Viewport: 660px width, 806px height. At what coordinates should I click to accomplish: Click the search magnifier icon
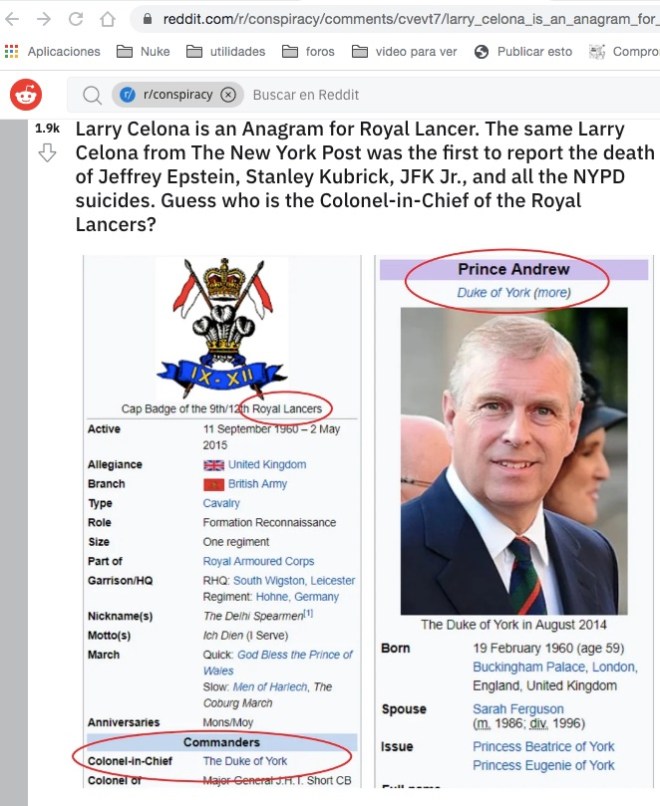click(92, 95)
